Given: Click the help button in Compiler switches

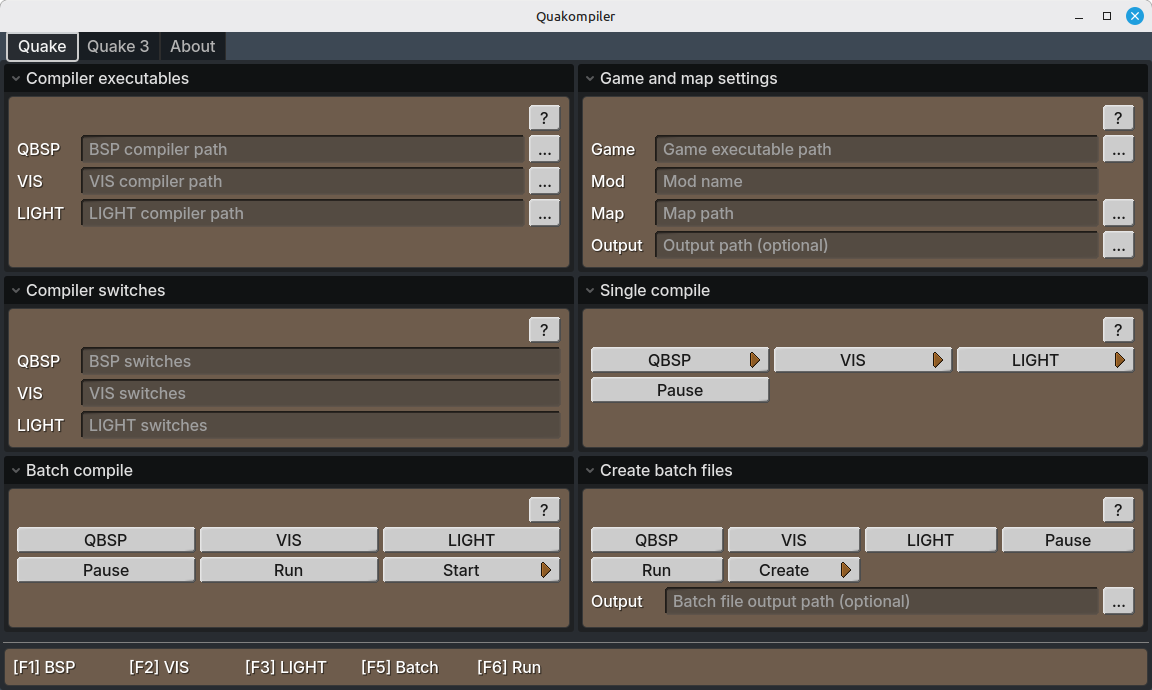Looking at the screenshot, I should click(544, 329).
